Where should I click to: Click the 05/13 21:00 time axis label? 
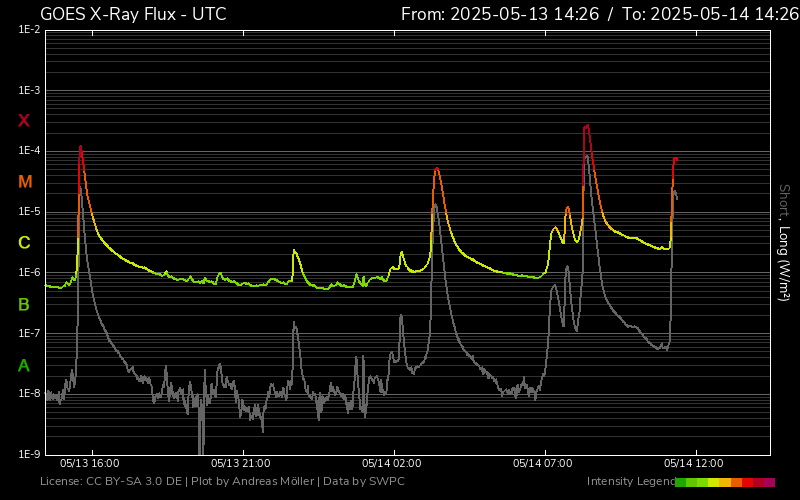[x=241, y=463]
